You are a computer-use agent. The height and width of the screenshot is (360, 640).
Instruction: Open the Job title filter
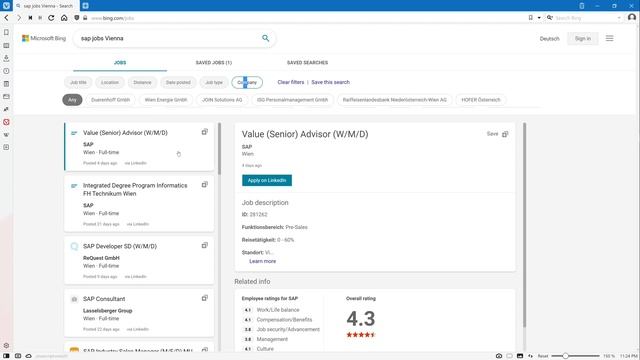click(78, 82)
